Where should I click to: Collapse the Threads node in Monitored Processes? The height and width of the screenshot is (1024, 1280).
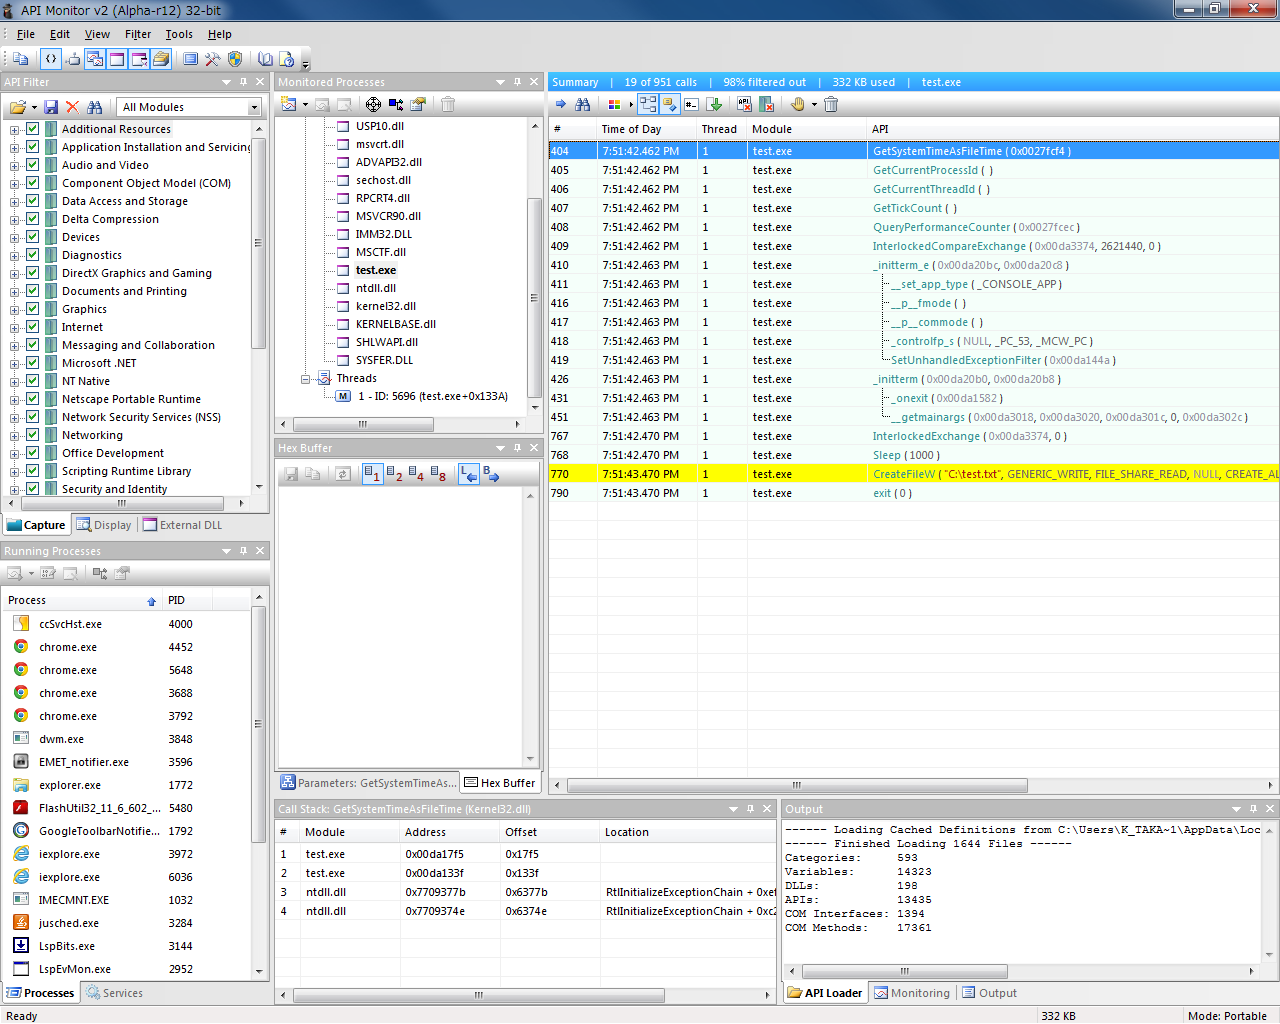pyautogui.click(x=306, y=378)
